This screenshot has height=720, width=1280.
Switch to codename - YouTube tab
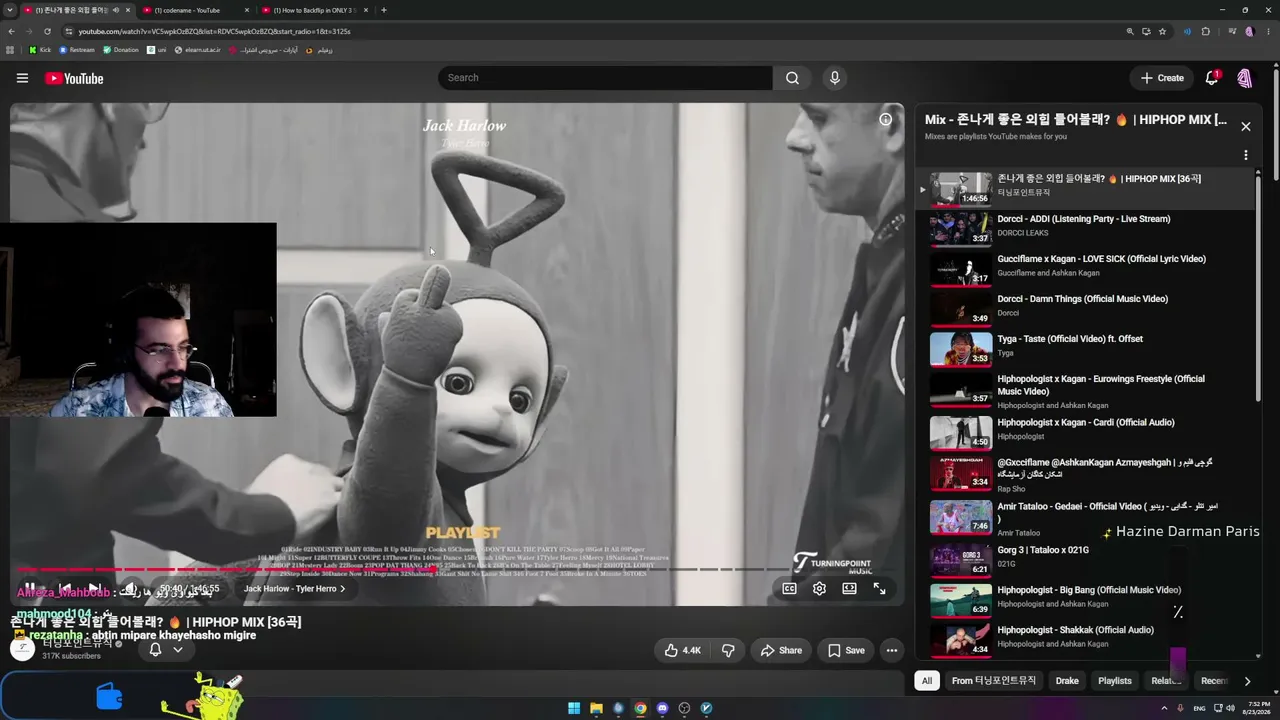(x=195, y=10)
